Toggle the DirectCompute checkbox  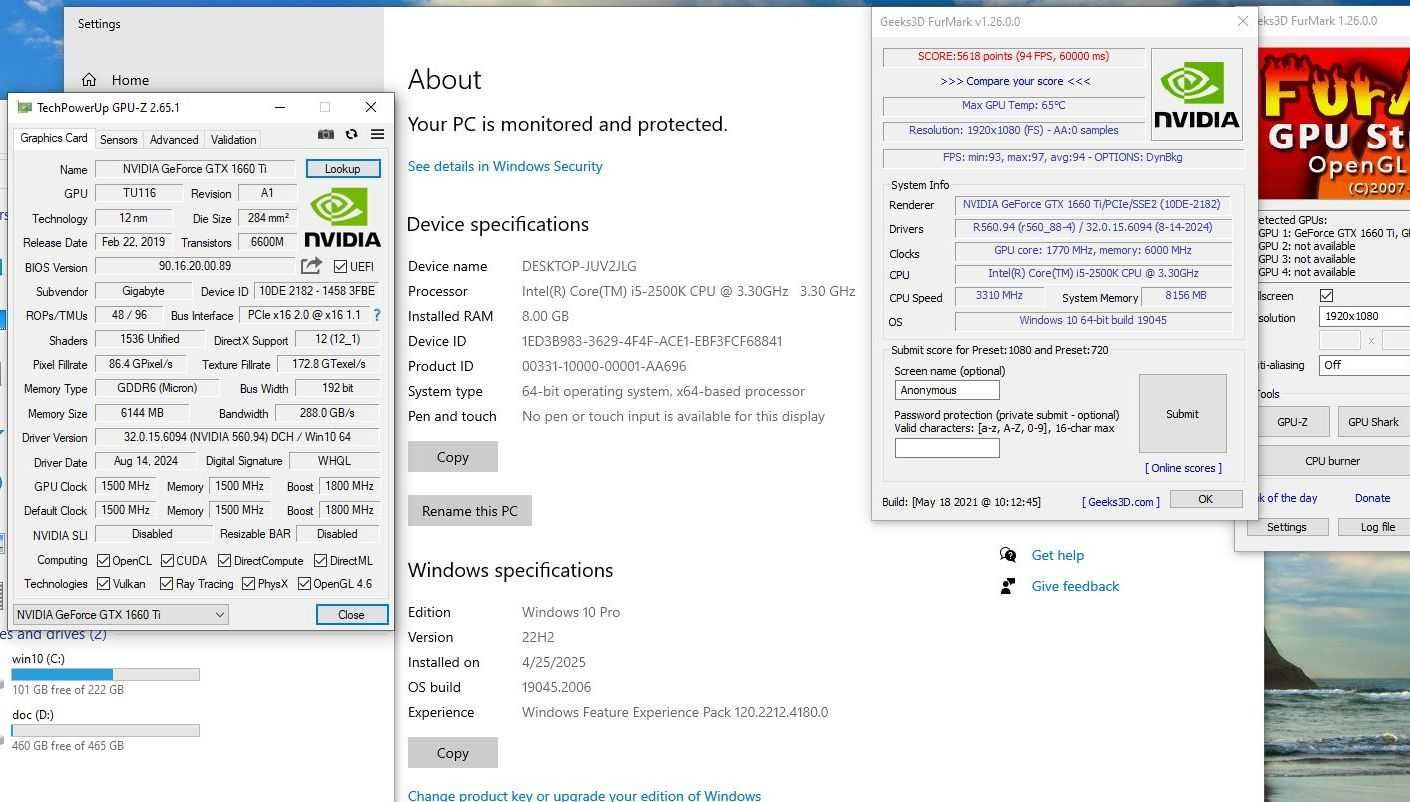click(224, 561)
